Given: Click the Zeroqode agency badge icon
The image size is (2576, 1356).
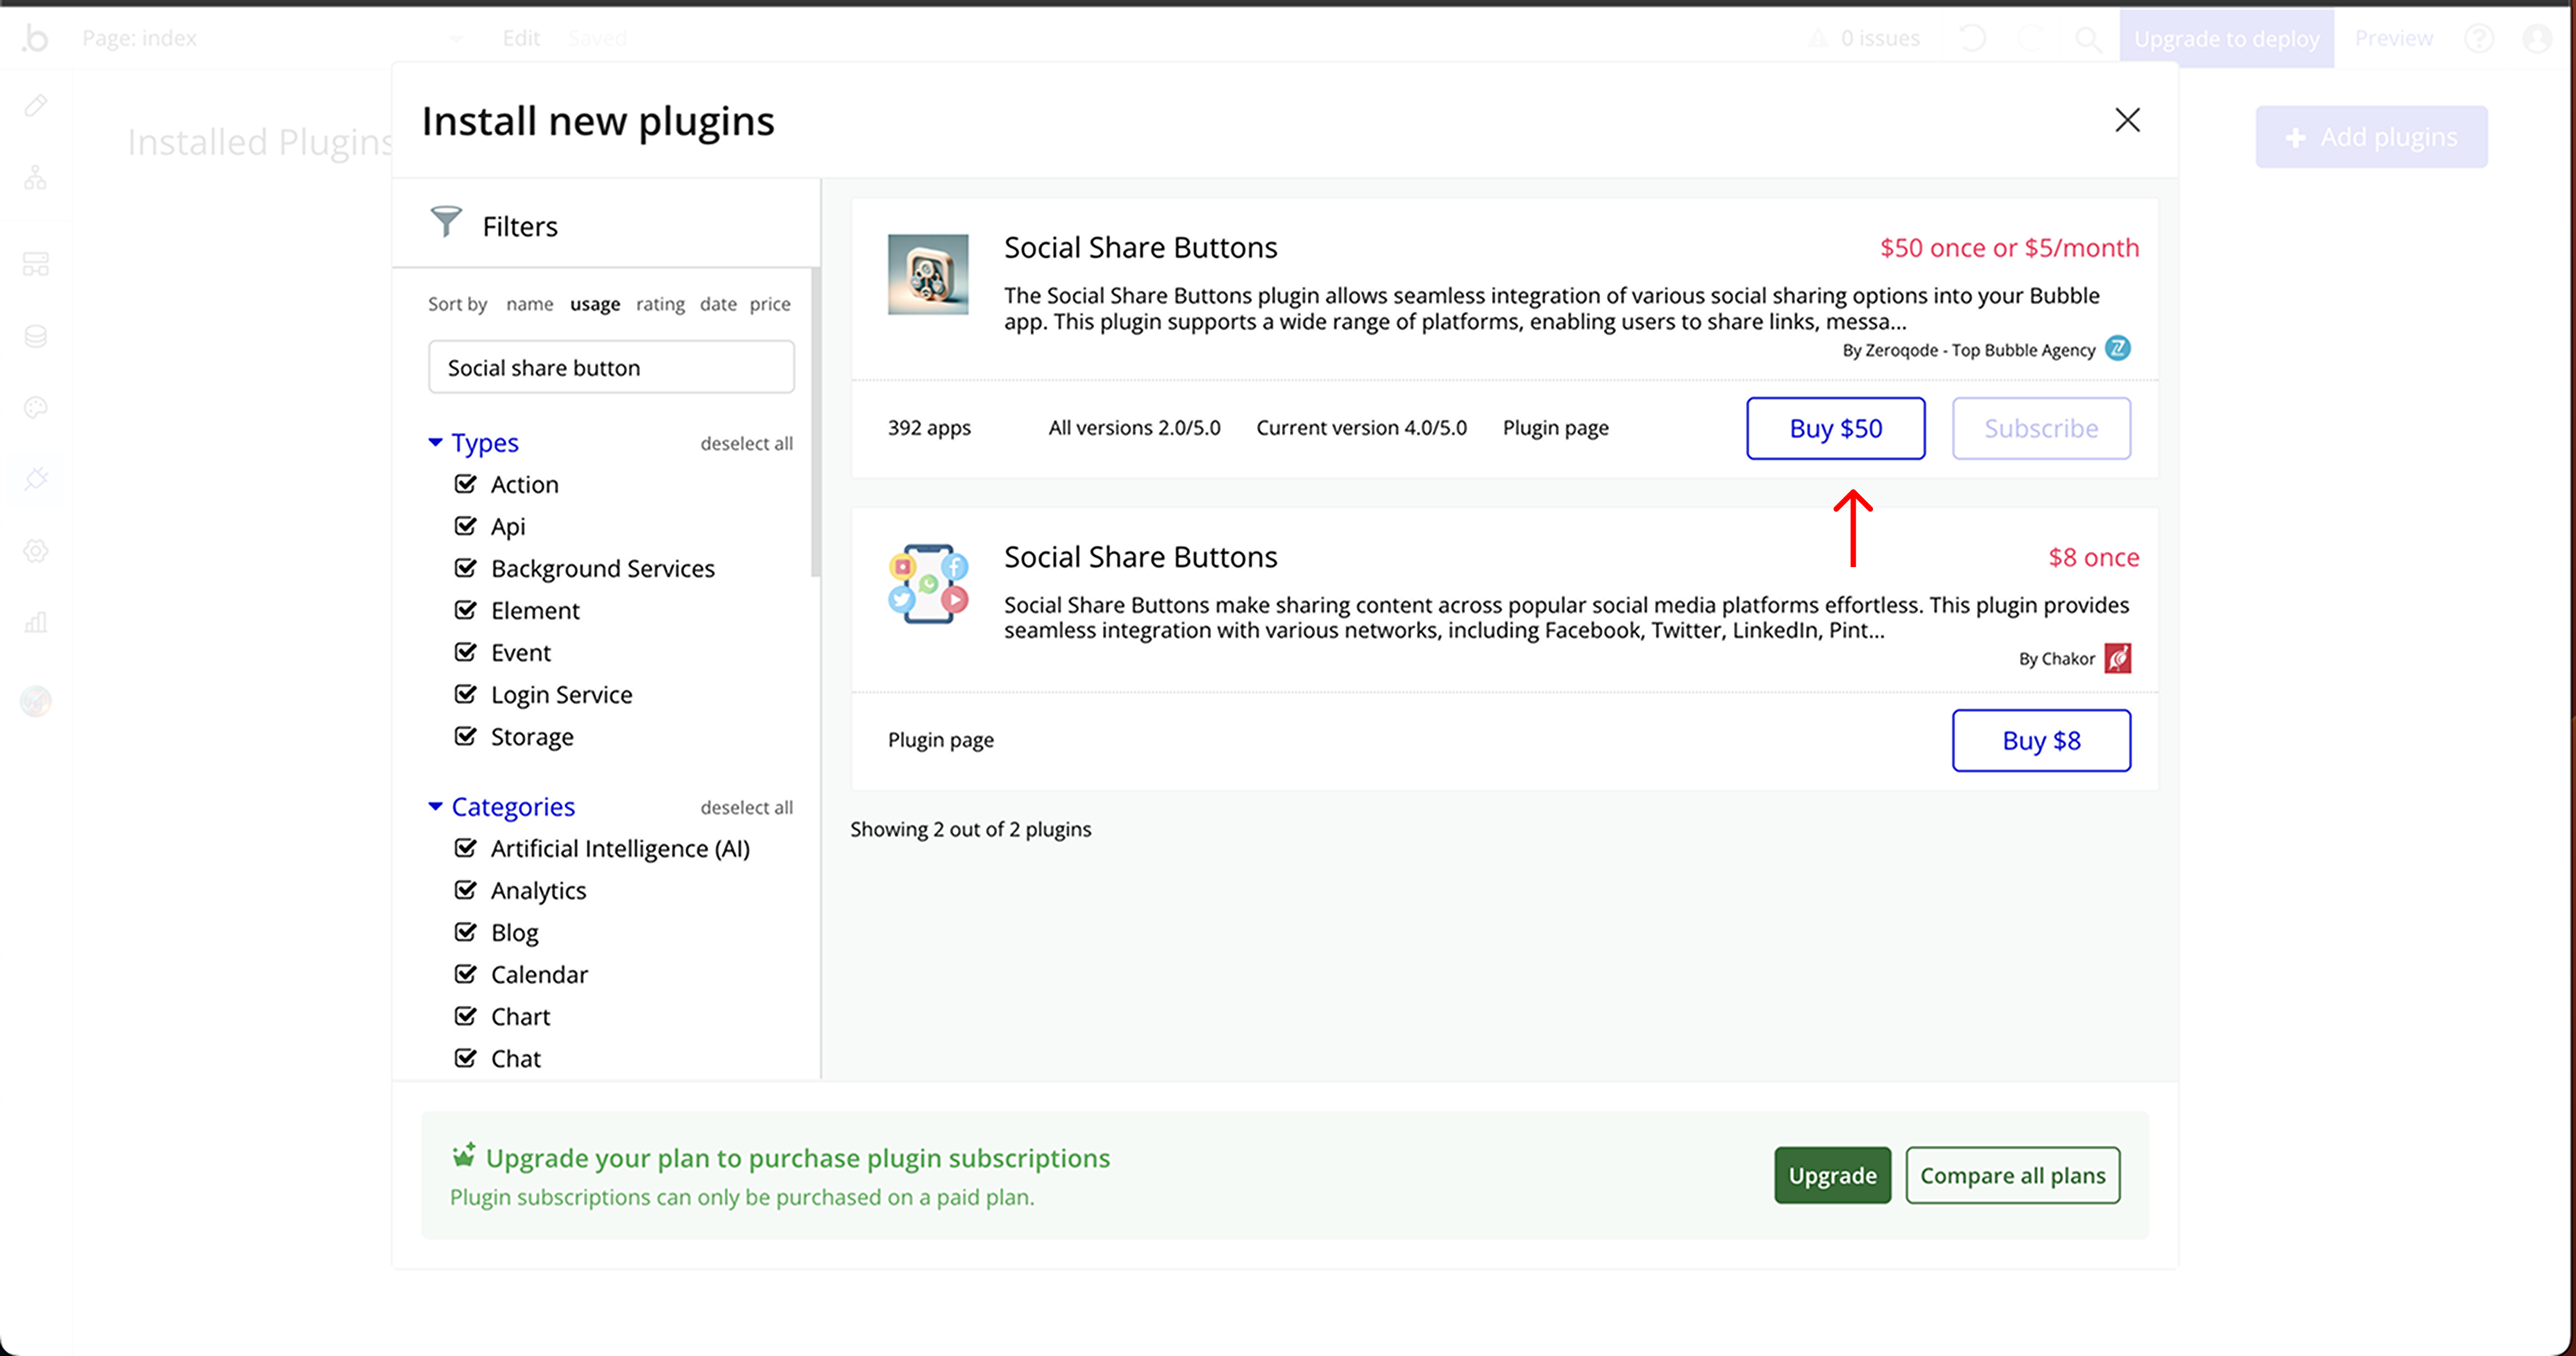Looking at the screenshot, I should point(2117,348).
